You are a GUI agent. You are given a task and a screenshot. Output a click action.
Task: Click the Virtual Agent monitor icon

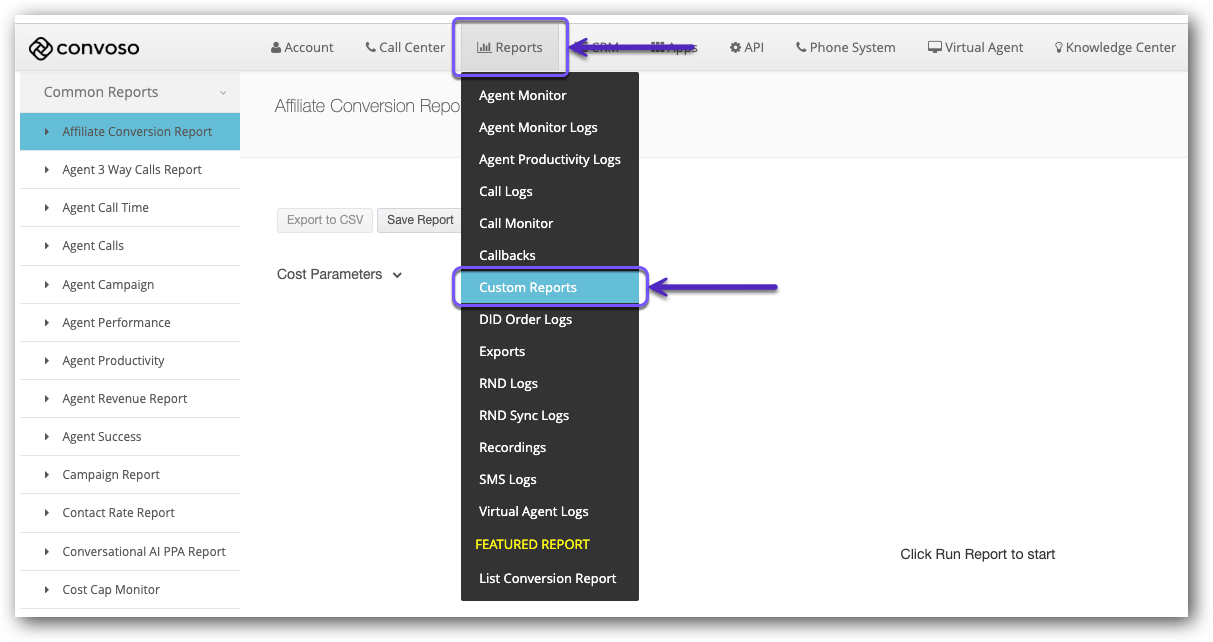pos(934,47)
